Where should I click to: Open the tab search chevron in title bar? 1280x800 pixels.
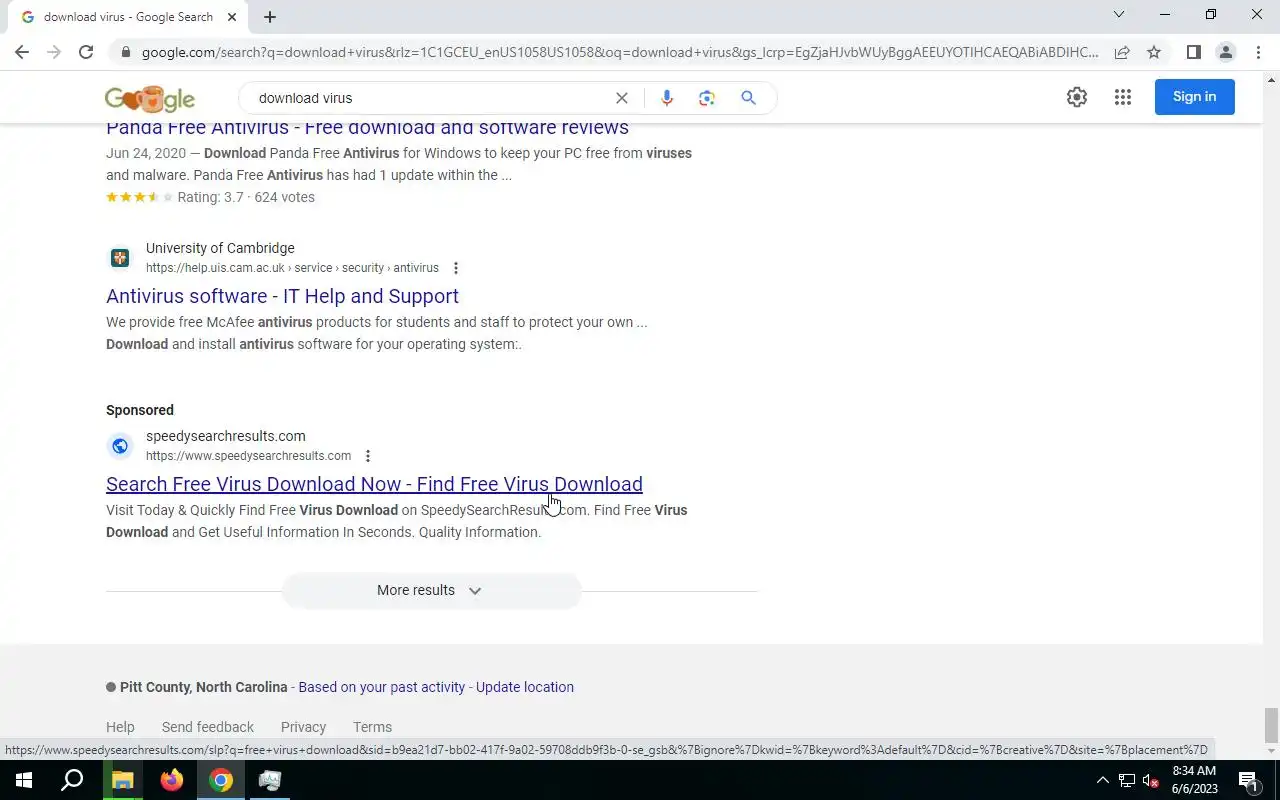(x=1119, y=14)
